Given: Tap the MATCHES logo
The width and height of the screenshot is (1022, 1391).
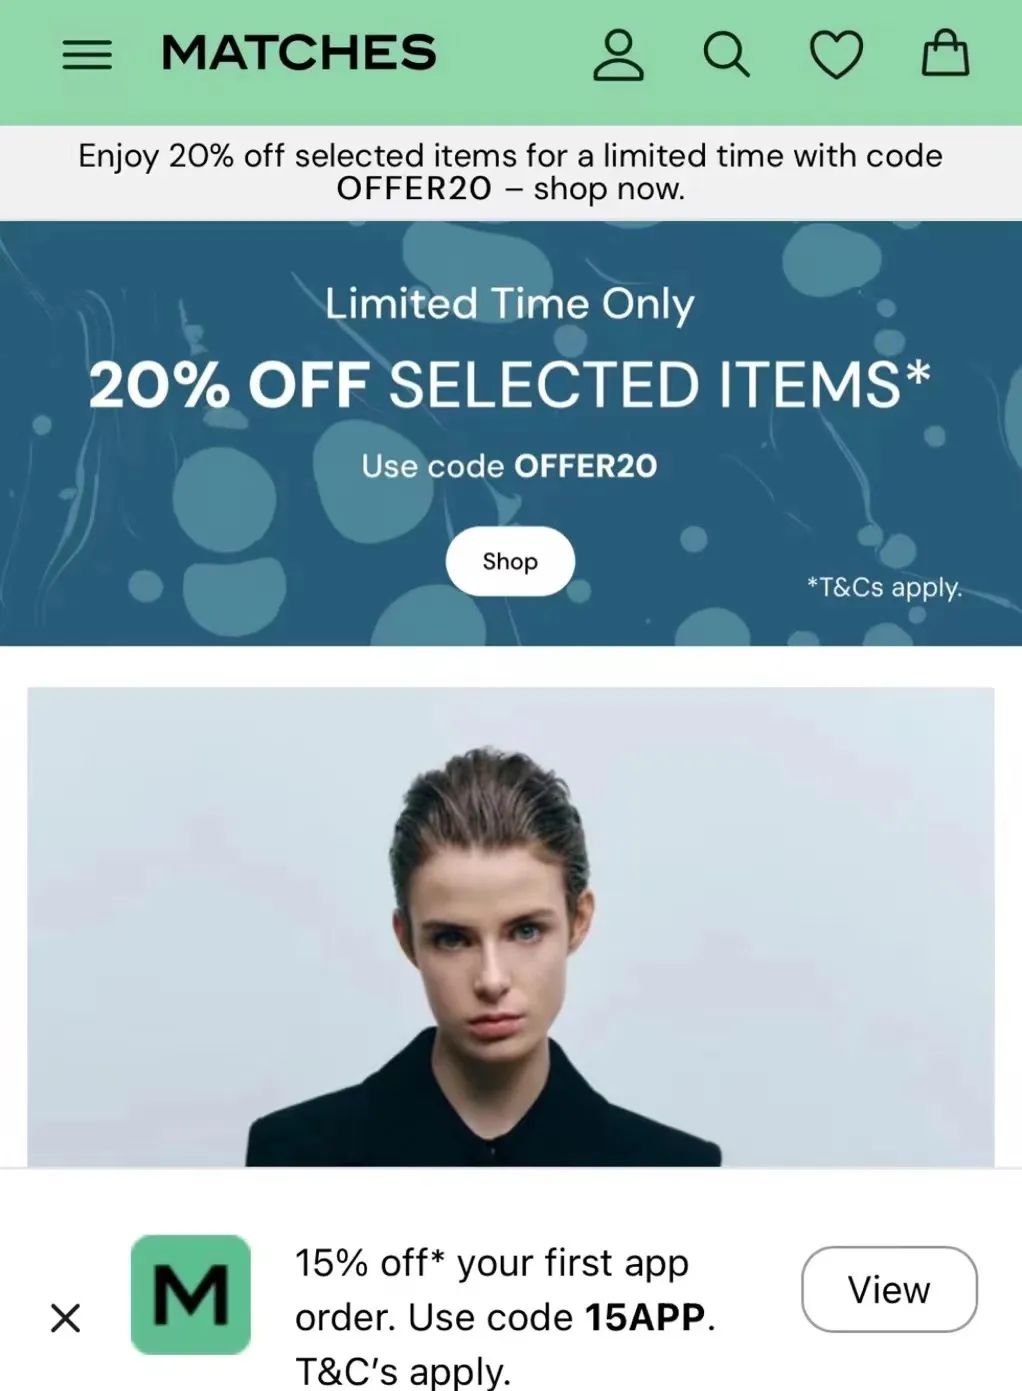Looking at the screenshot, I should point(298,53).
